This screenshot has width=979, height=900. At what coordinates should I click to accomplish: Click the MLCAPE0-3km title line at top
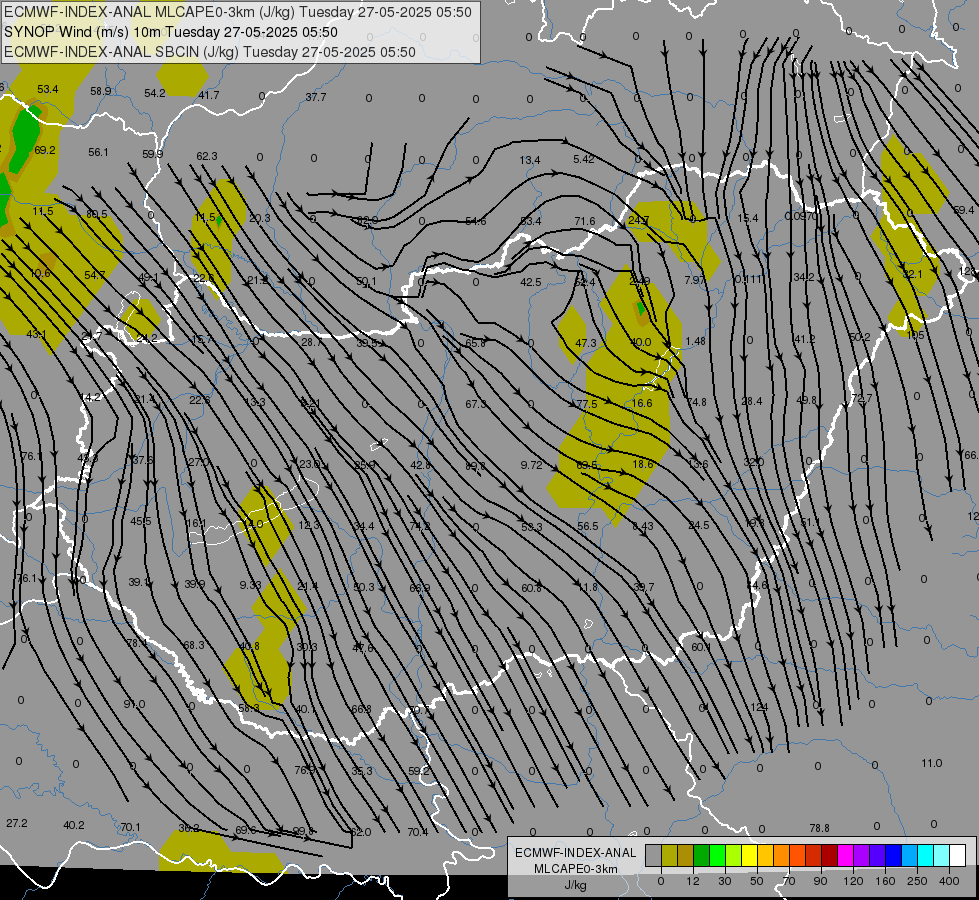click(x=238, y=12)
